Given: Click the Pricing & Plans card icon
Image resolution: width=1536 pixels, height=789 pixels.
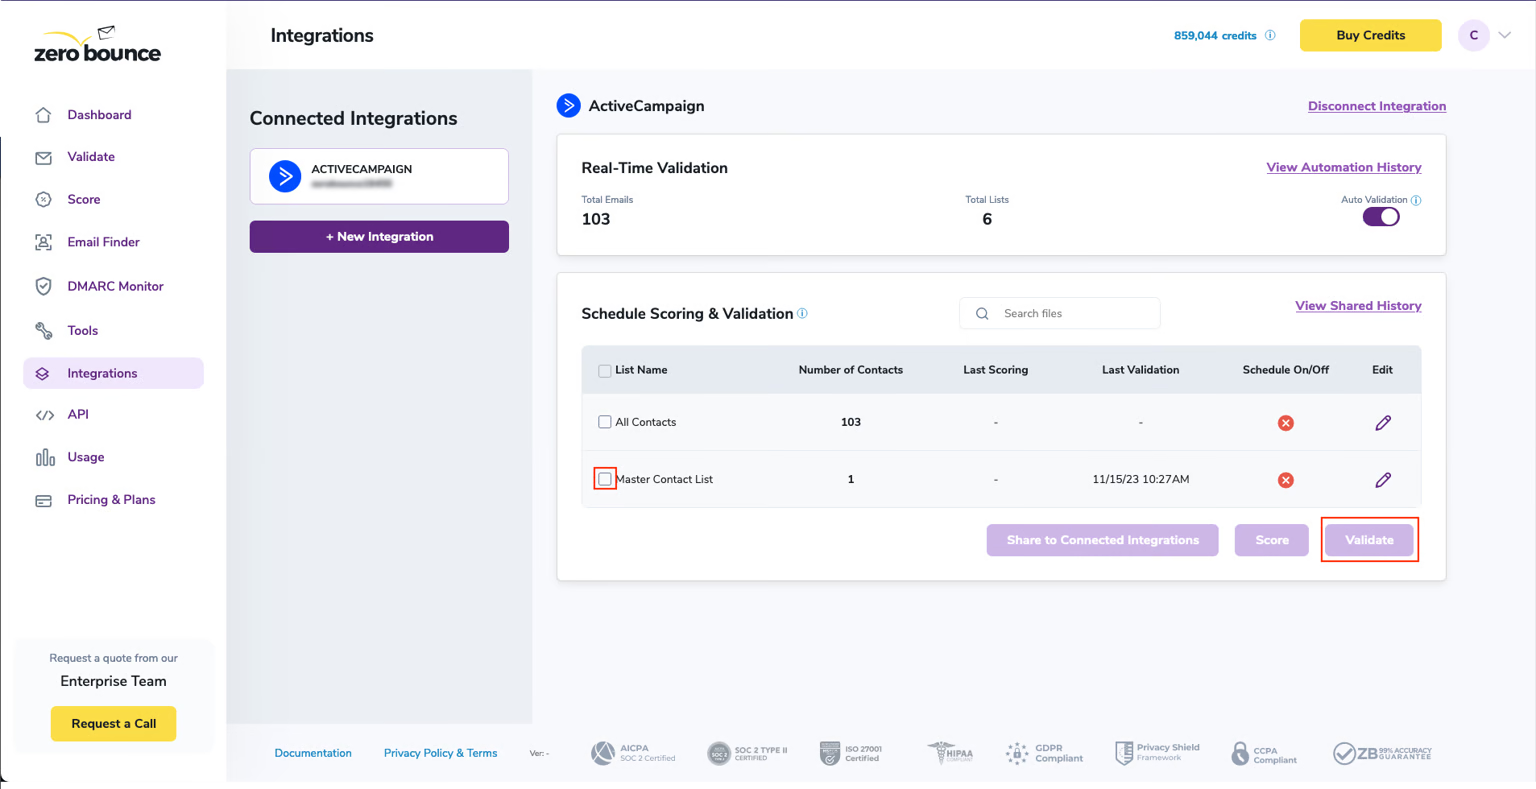Looking at the screenshot, I should (43, 501).
